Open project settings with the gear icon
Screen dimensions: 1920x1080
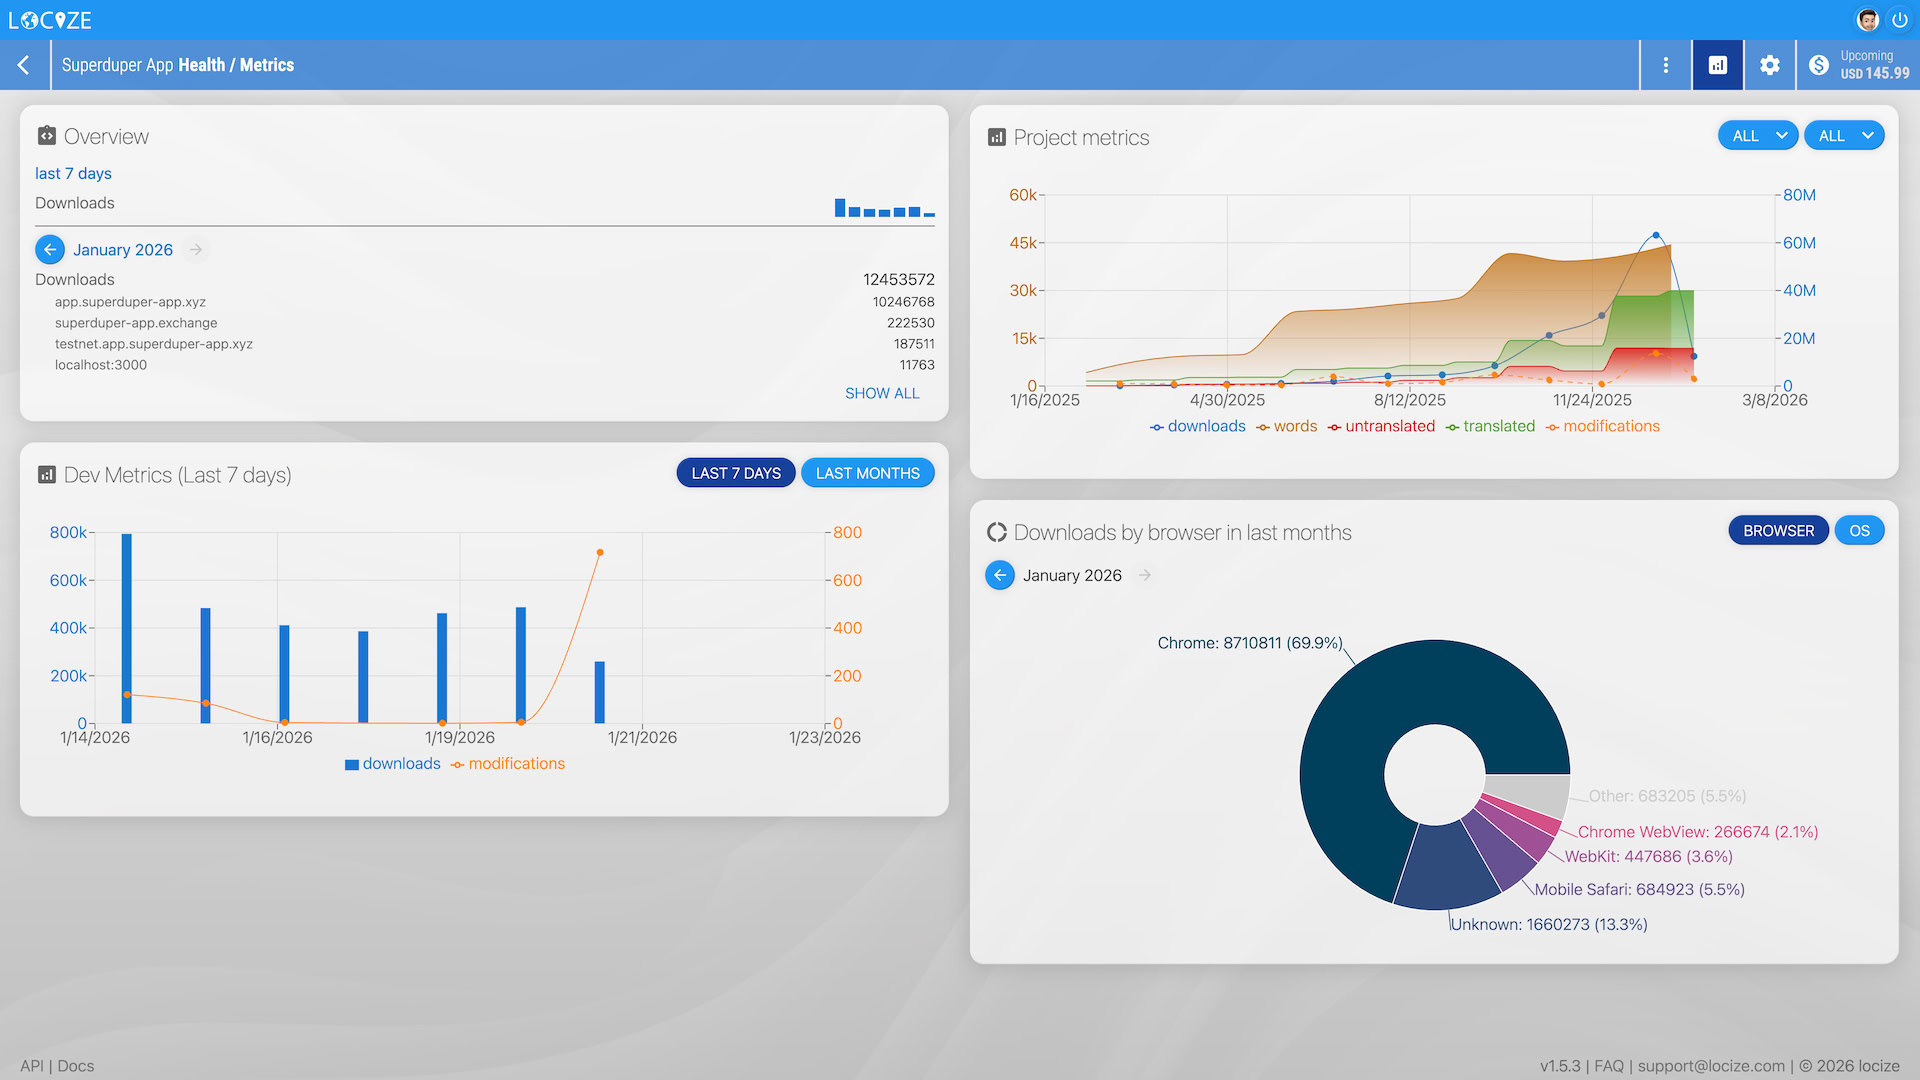pyautogui.click(x=1769, y=64)
